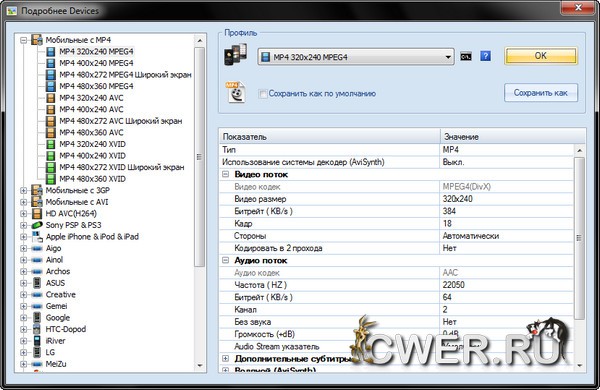The width and height of the screenshot is (600, 390).
Task: Collapse the Мобильные с MP4 tree node
Action: click(x=24, y=40)
